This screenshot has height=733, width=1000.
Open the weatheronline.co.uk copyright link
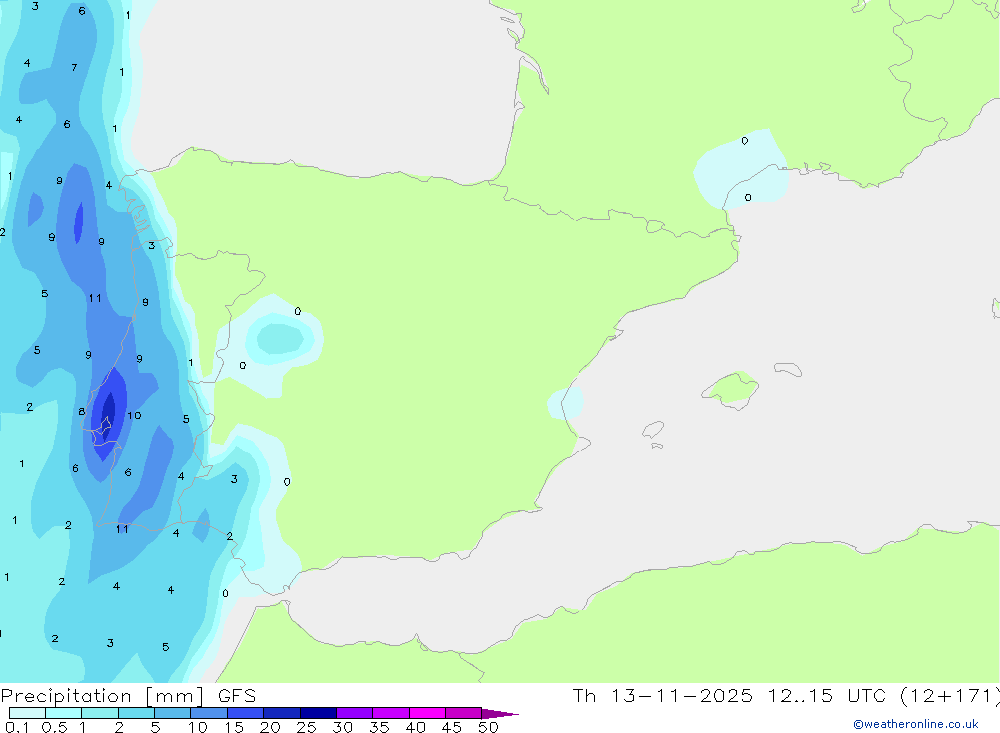916,724
